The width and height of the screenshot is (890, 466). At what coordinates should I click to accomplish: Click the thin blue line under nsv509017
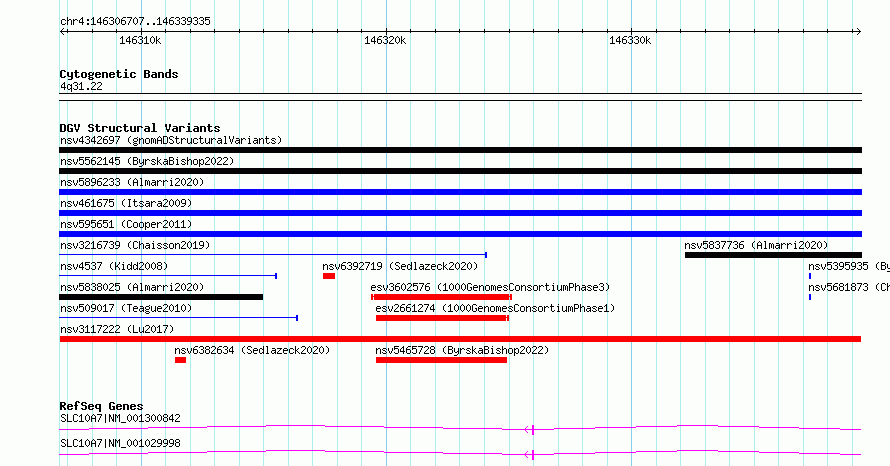tap(179, 318)
